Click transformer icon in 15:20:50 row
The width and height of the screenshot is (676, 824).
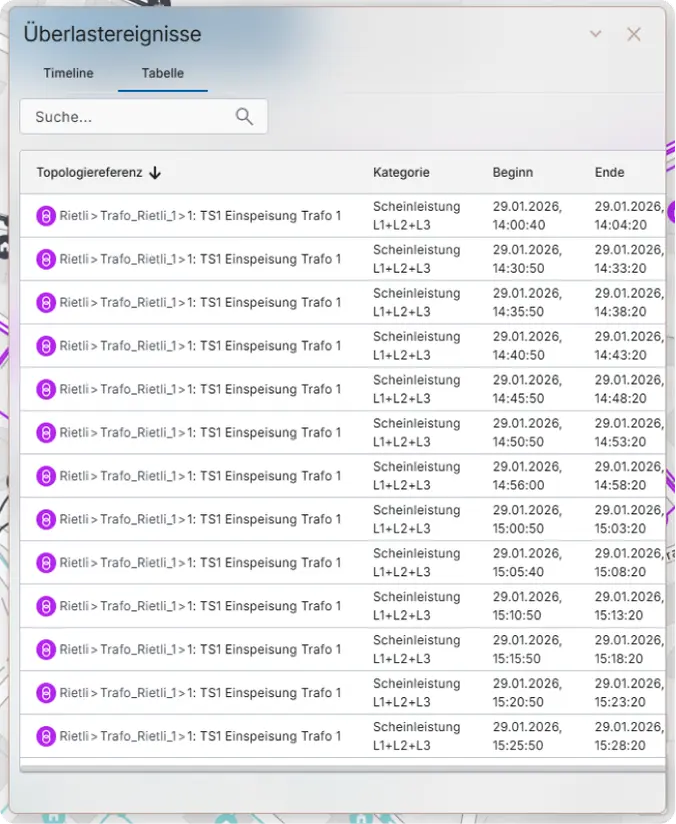click(46, 693)
